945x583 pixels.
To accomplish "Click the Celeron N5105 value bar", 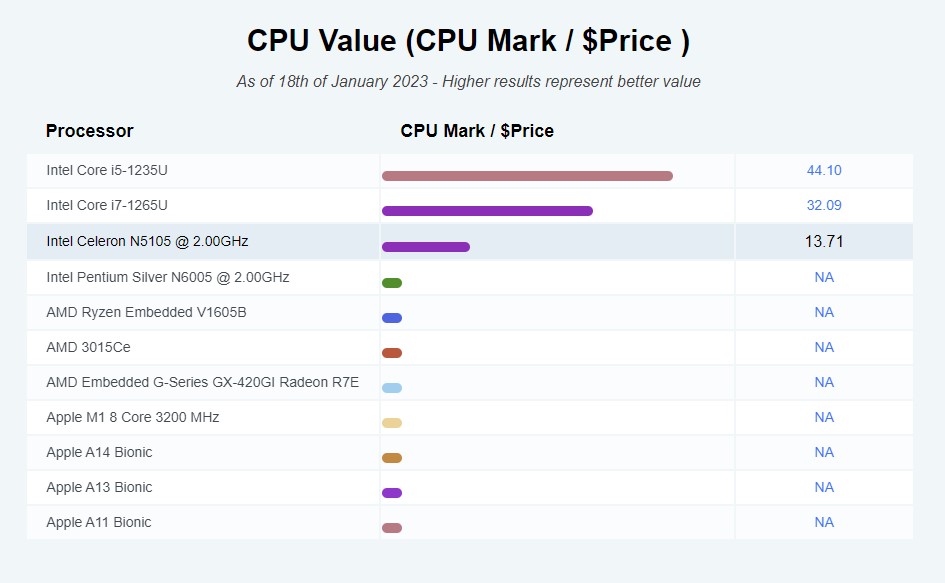I will [x=426, y=247].
